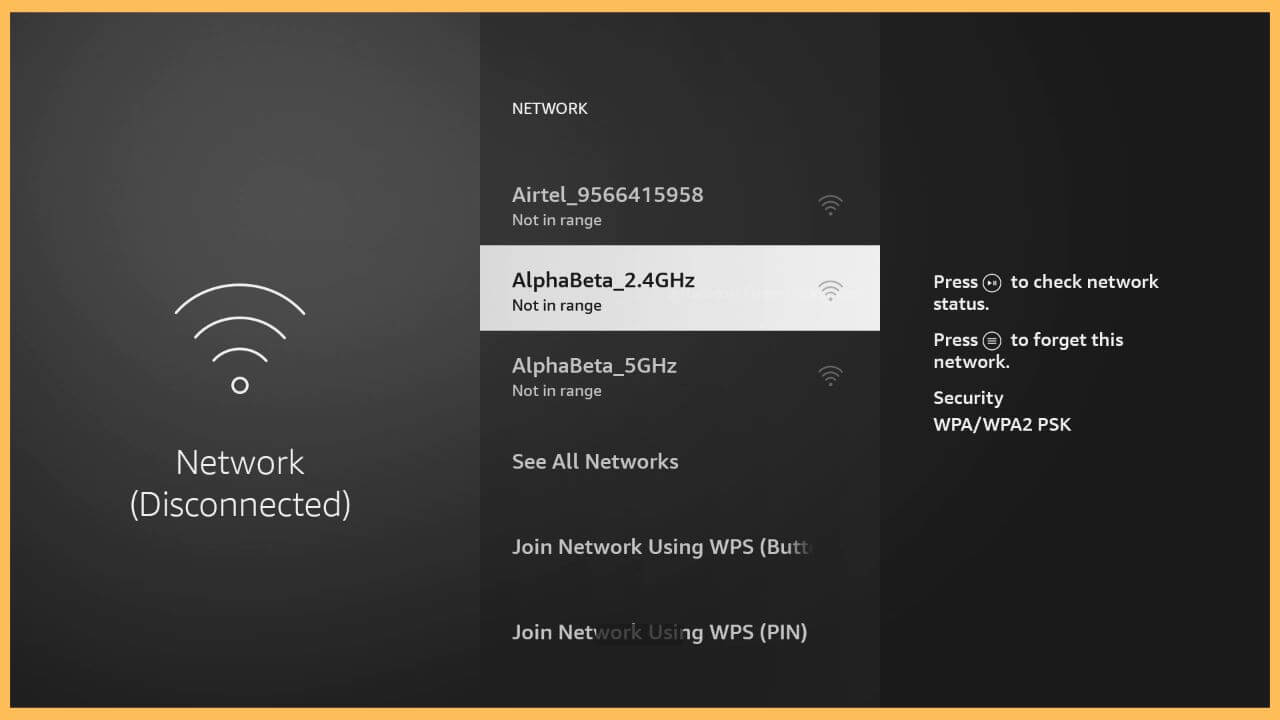The width and height of the screenshot is (1280, 720).
Task: Click the menu button icon in forget network hint
Action: click(991, 341)
